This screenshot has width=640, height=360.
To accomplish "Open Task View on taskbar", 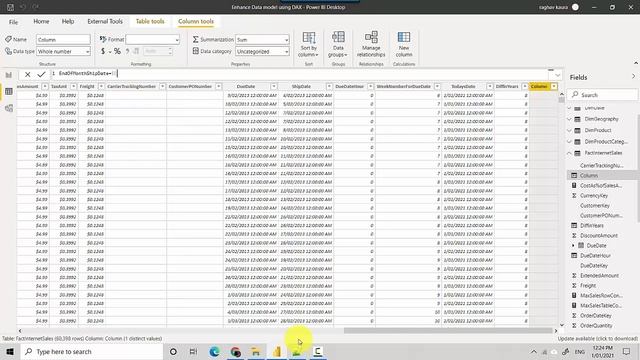I will pos(193,351).
